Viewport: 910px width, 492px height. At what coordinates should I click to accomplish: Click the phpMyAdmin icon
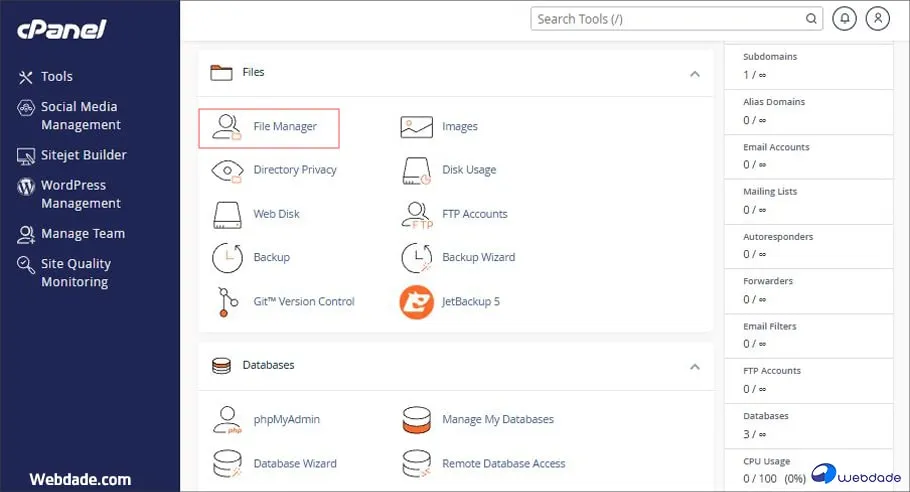[x=228, y=420]
